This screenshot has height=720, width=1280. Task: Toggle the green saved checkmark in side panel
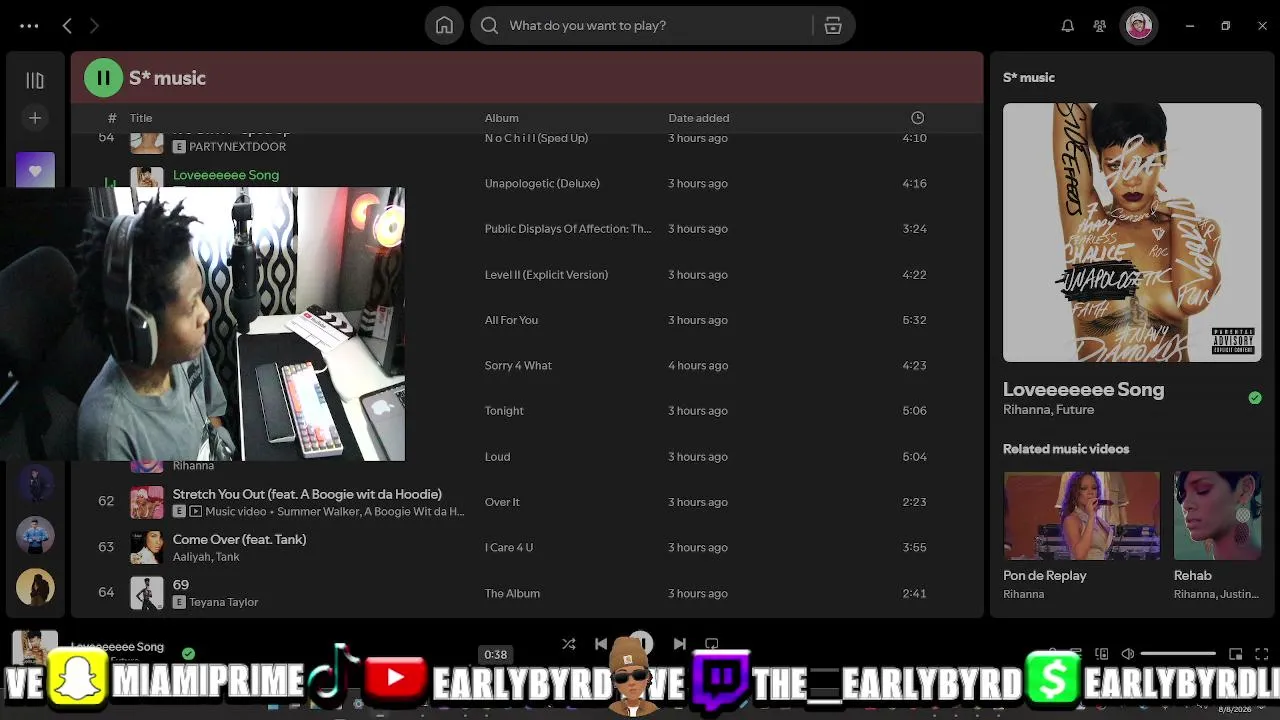coord(1255,398)
